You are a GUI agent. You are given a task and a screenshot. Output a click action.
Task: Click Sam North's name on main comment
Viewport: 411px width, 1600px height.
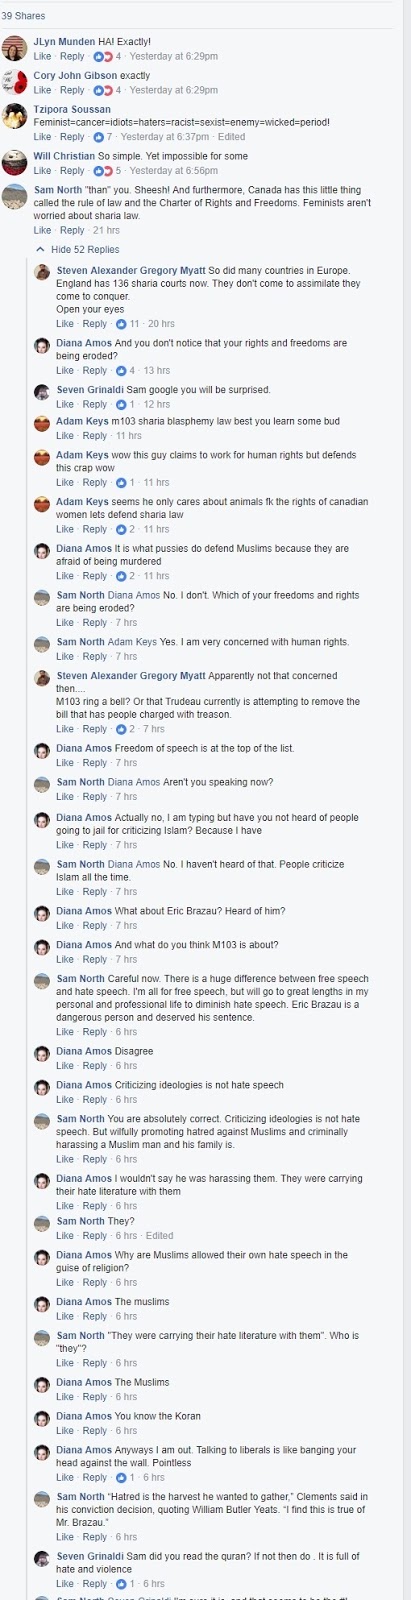[x=58, y=190]
